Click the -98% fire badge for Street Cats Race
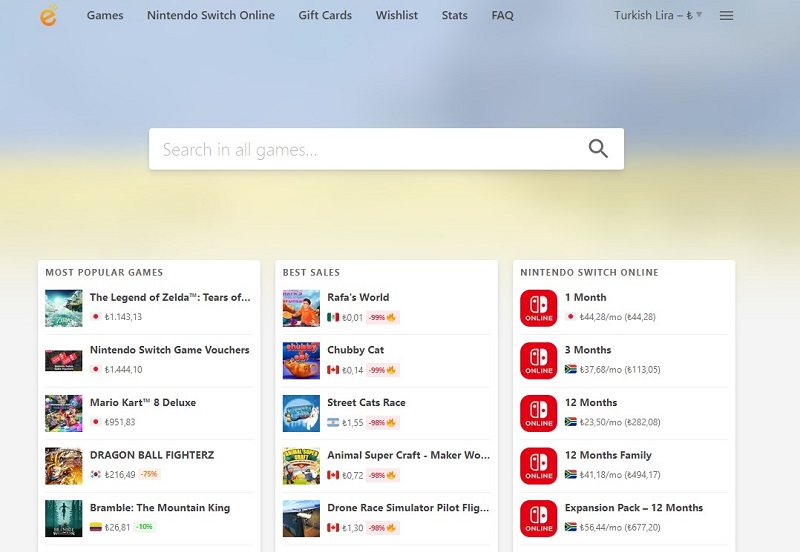This screenshot has height=552, width=800. (382, 422)
